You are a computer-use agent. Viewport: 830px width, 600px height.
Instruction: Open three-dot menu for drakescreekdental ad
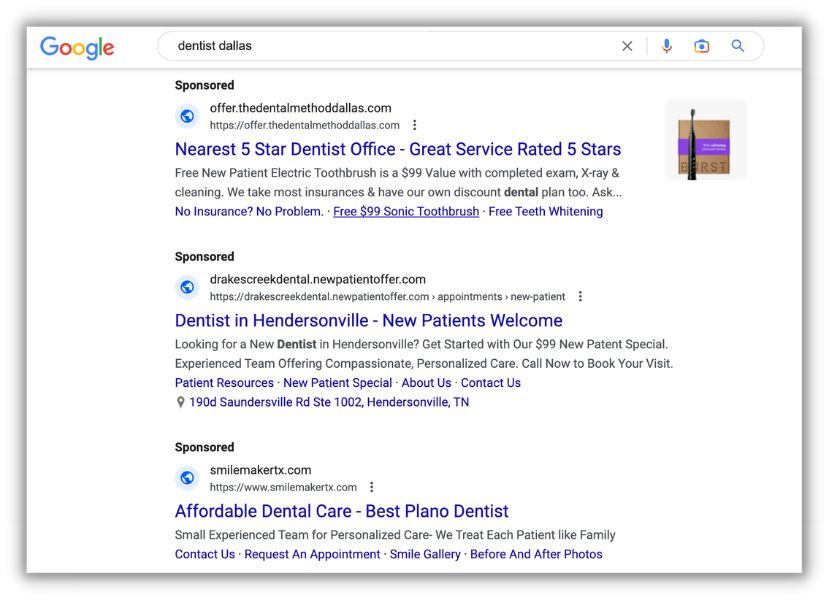pyautogui.click(x=580, y=297)
